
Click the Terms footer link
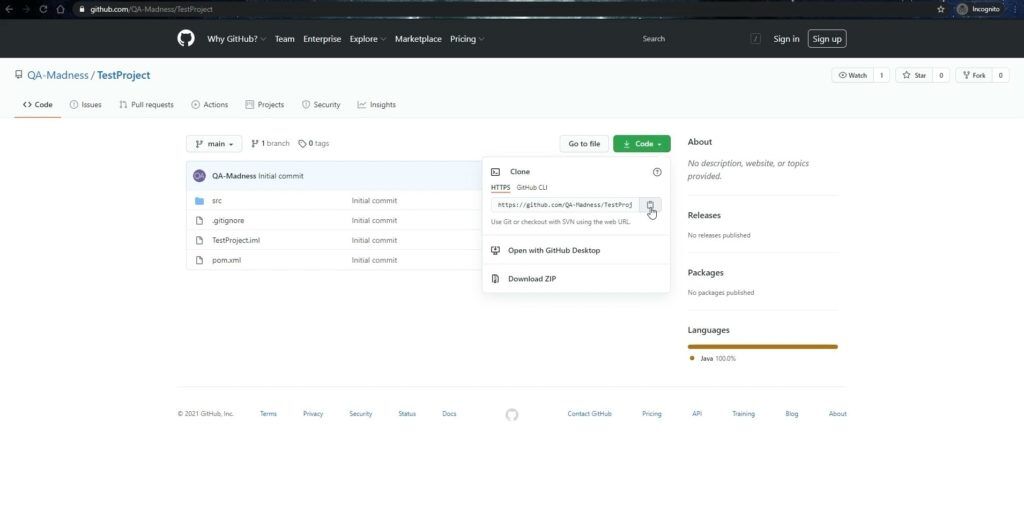(268, 414)
